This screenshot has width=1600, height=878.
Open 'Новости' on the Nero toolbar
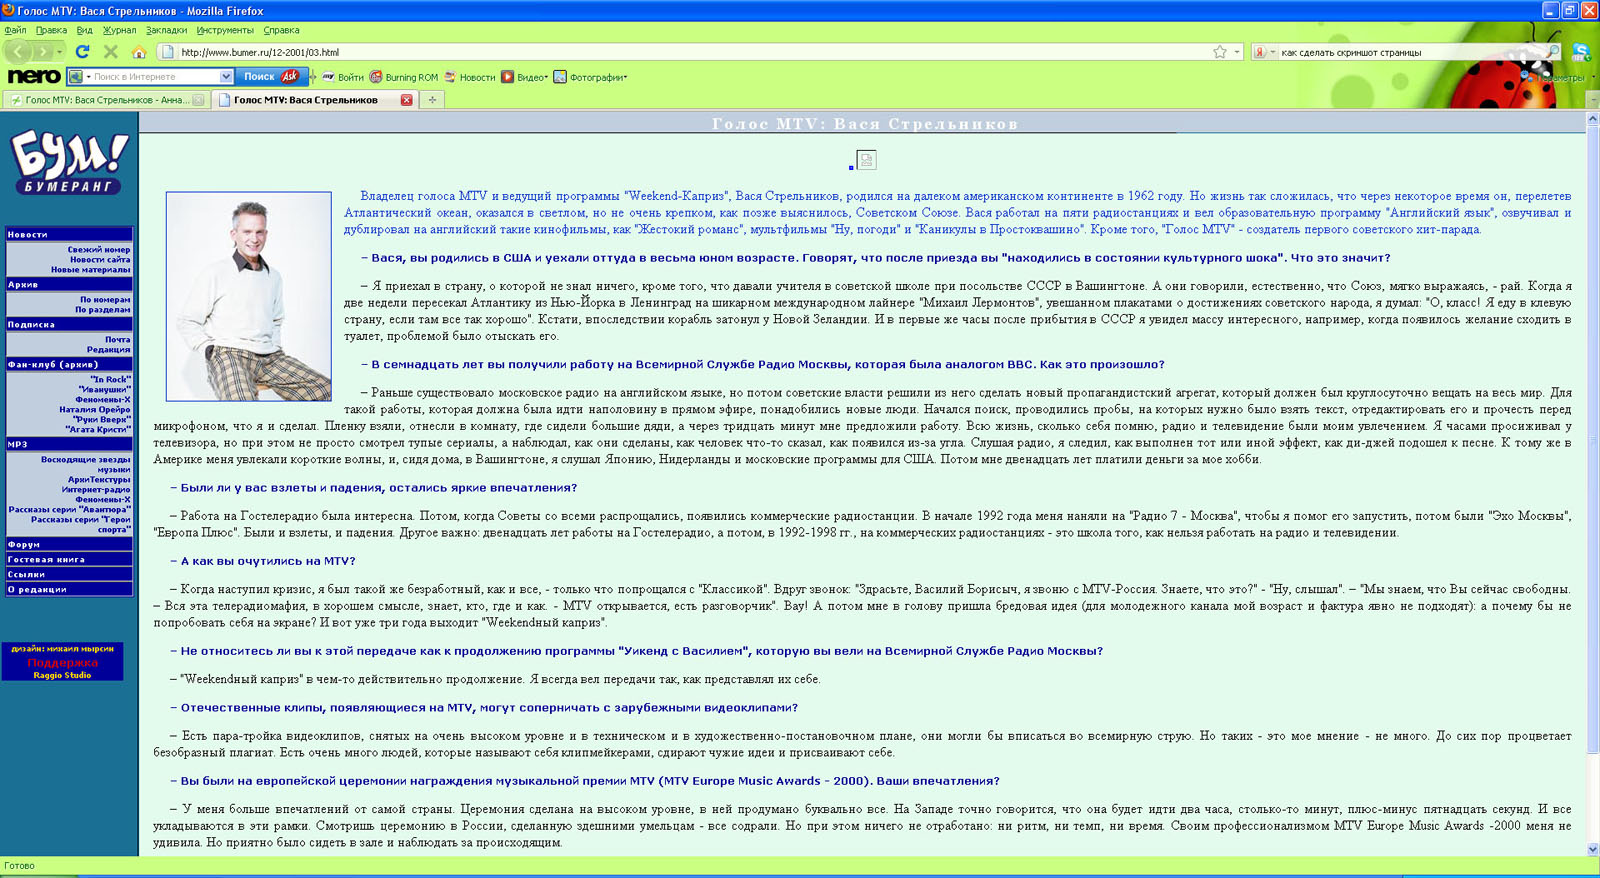[x=470, y=77]
